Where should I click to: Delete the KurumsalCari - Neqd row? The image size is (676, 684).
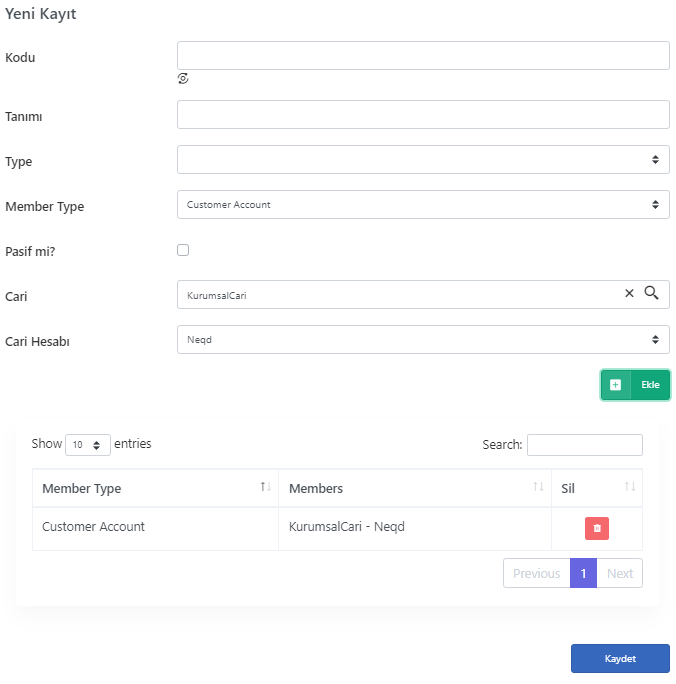pos(597,528)
